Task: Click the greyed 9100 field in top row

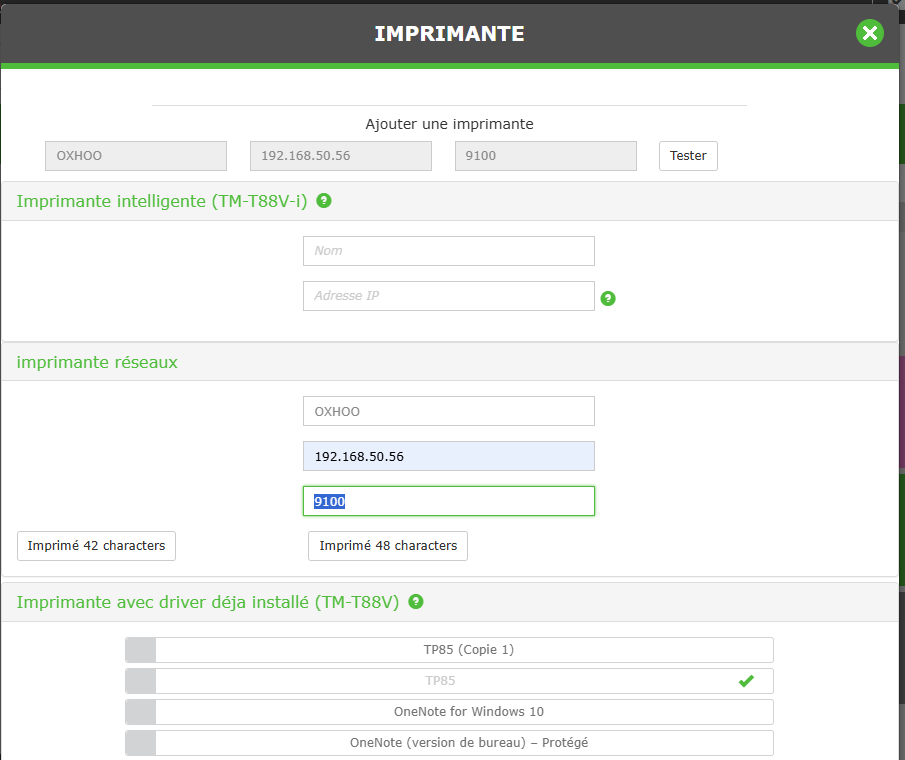Action: (x=545, y=156)
